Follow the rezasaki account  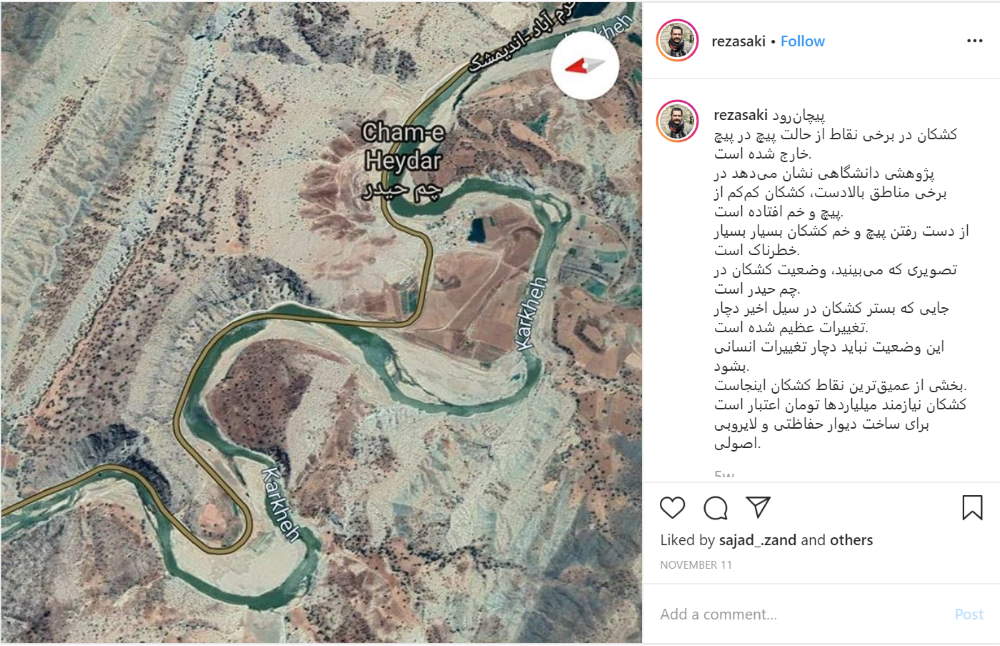802,41
